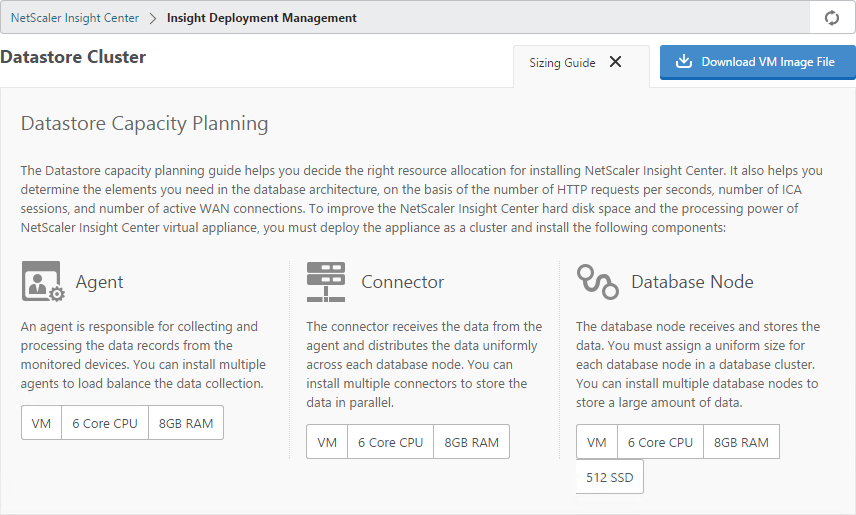Click the Agent description paragraph

pos(143,355)
